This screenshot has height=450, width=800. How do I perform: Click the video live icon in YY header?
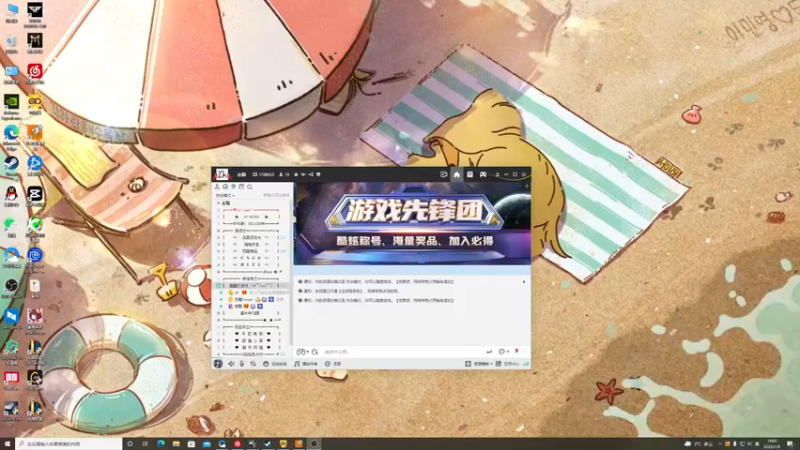pyautogui.click(x=443, y=174)
